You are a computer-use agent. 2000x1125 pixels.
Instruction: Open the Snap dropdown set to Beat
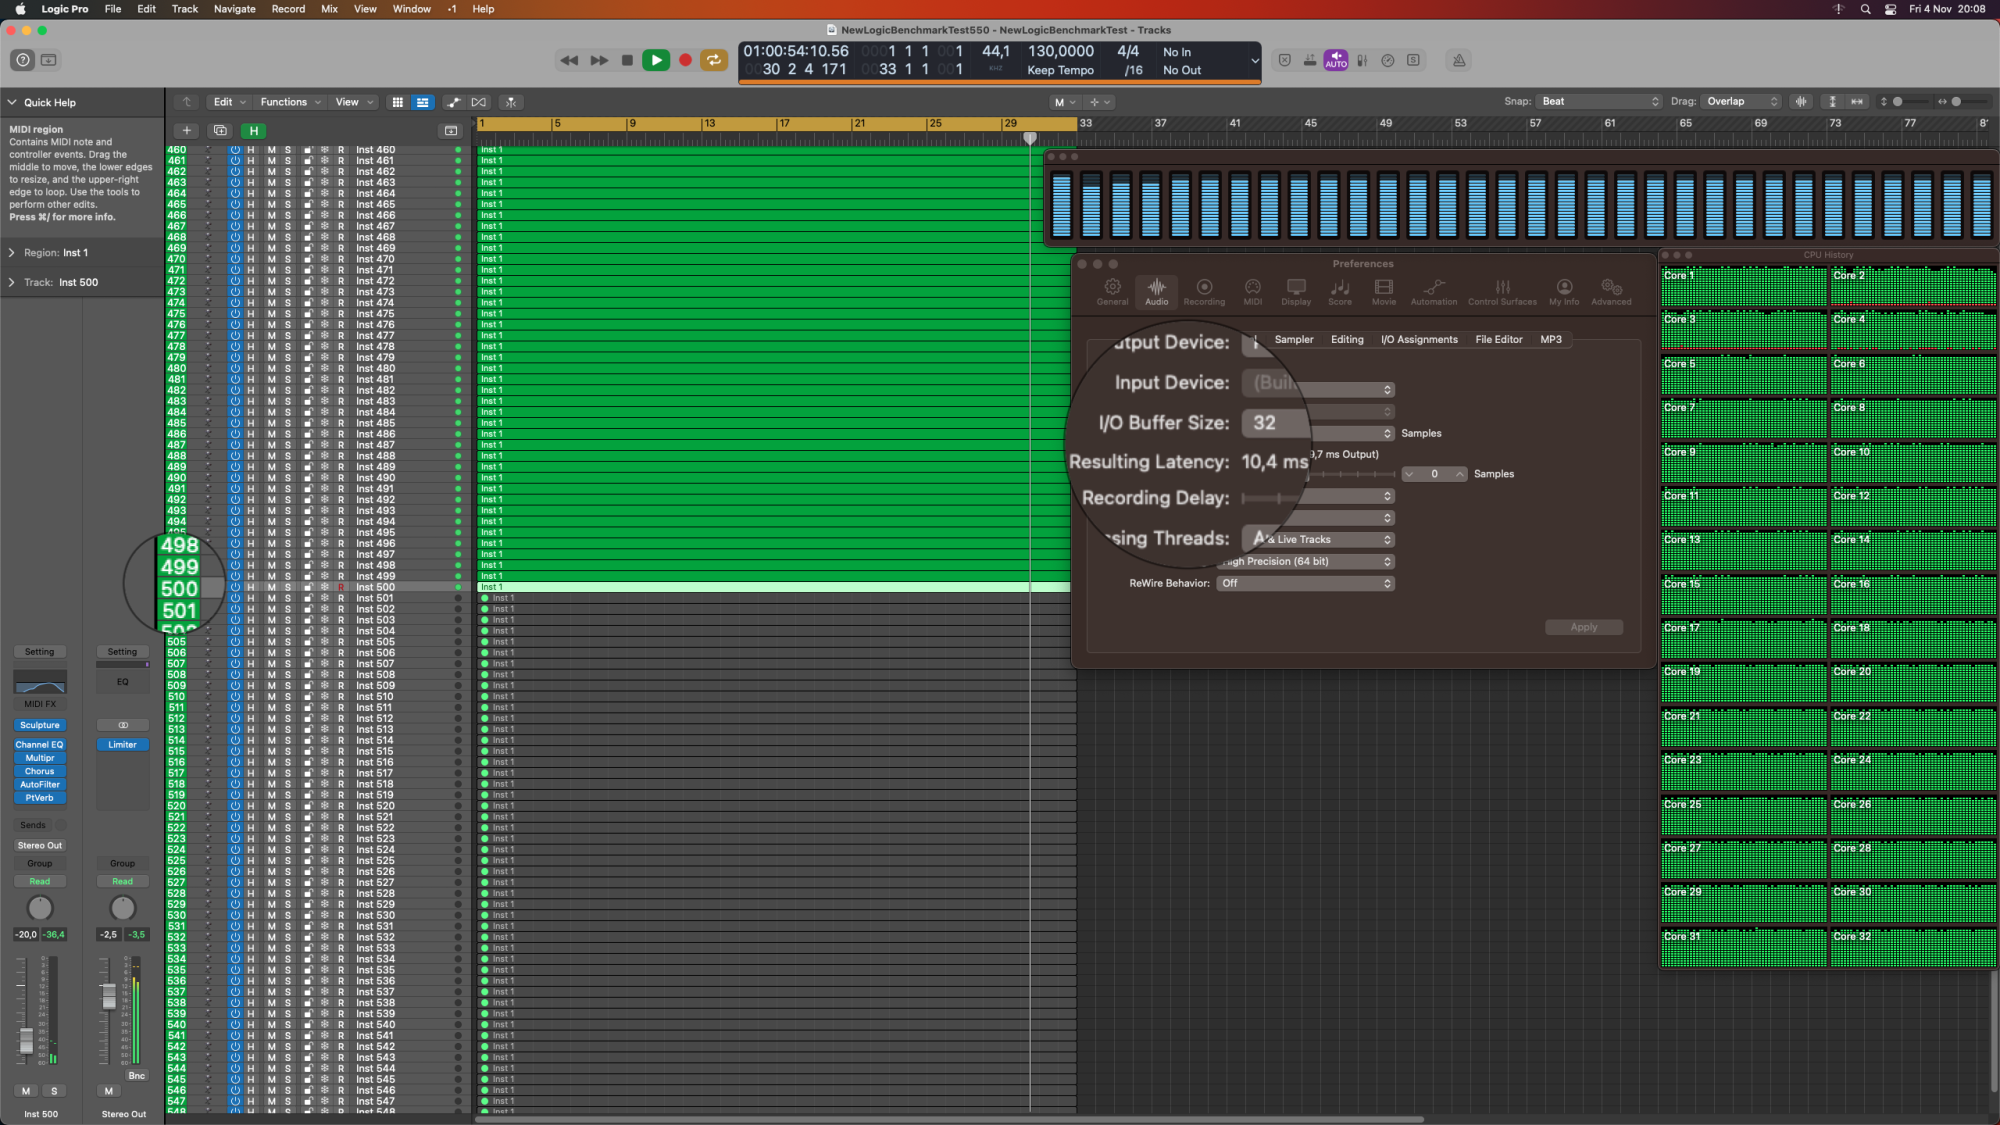(1599, 101)
